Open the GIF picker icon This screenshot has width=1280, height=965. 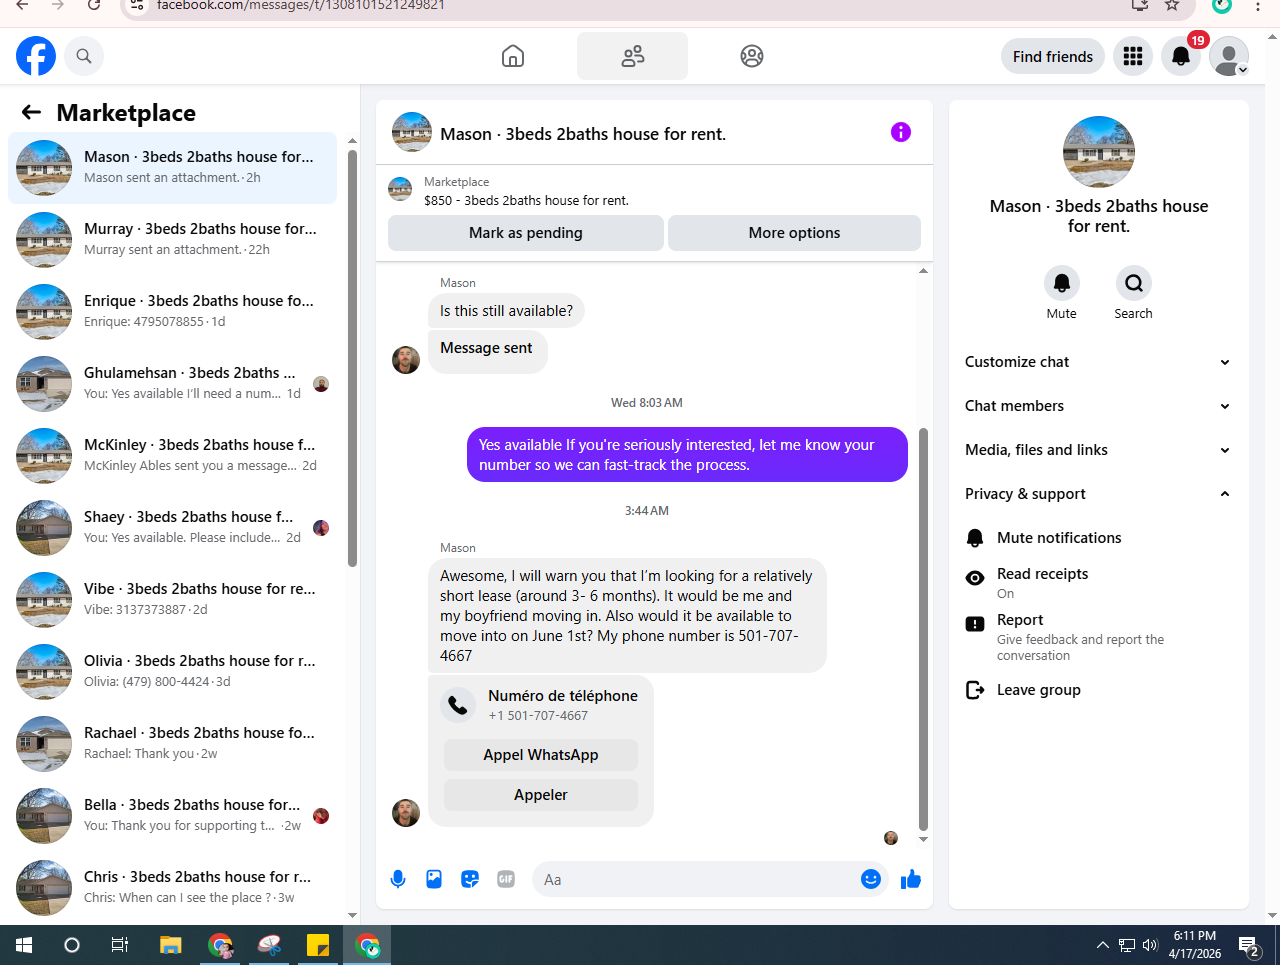[506, 879]
